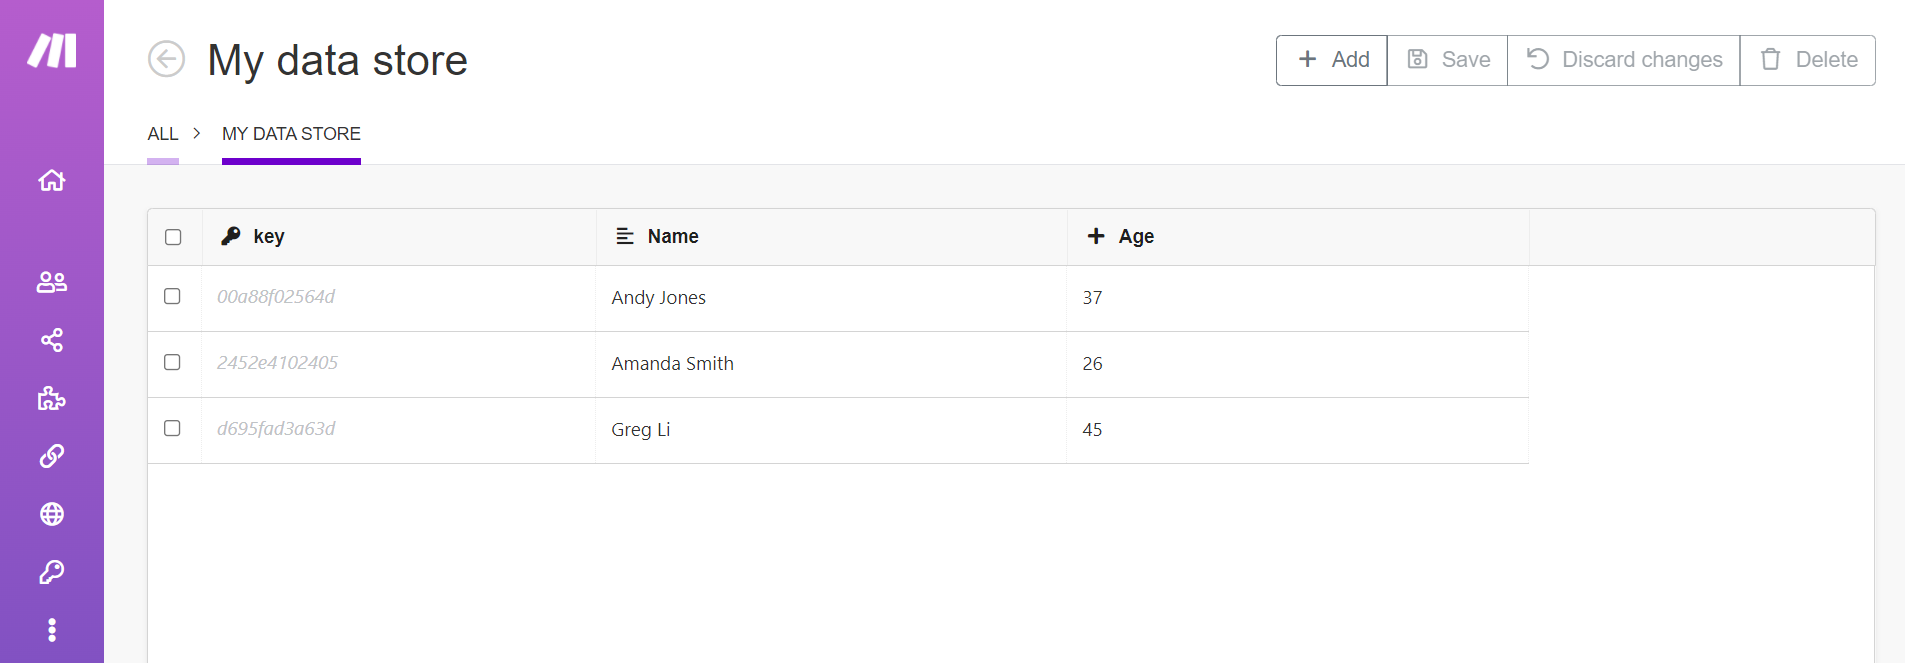The width and height of the screenshot is (1905, 663).
Task: Tick the select-all checkbox in the header
Action: tap(173, 237)
